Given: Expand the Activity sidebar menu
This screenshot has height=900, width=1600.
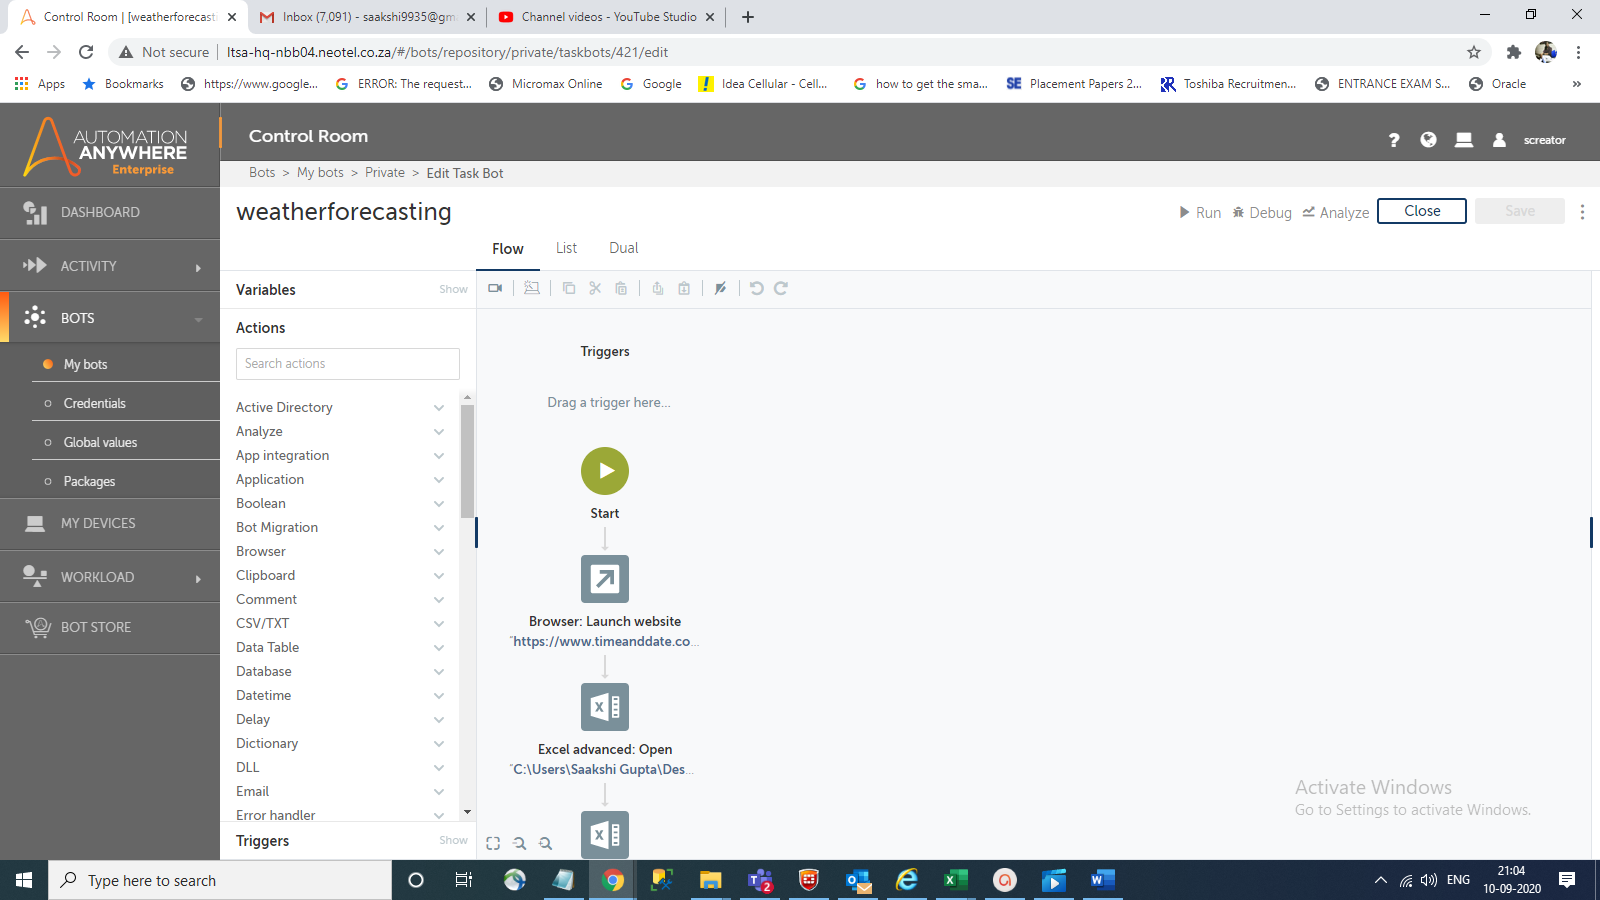Looking at the screenshot, I should click(110, 266).
